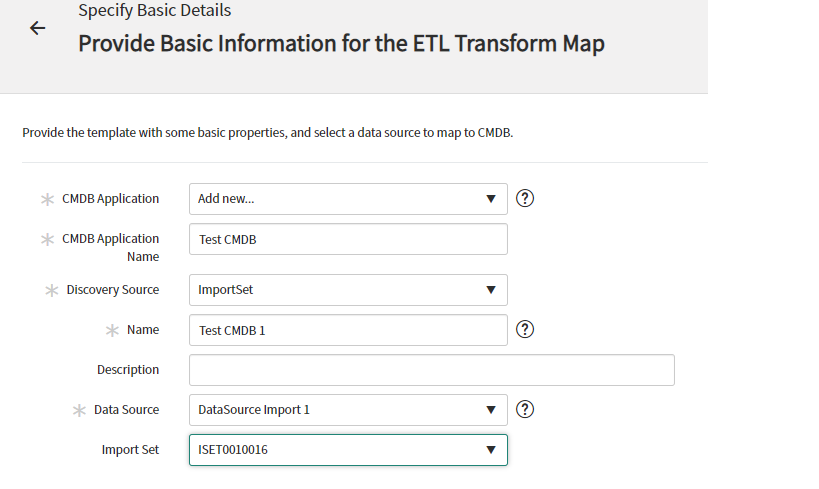Open the CMDB Application 'Add new...' dropdown
The height and width of the screenshot is (489, 819).
[x=348, y=199]
